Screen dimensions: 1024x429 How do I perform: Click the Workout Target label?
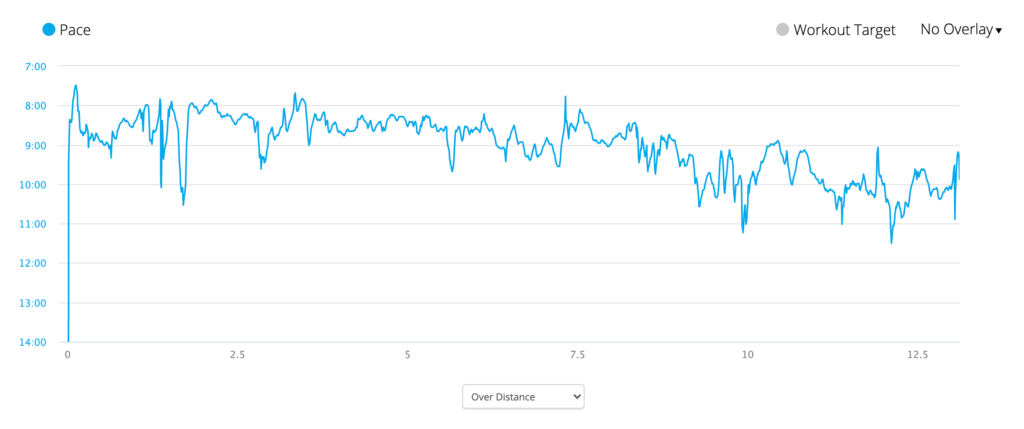coord(844,30)
